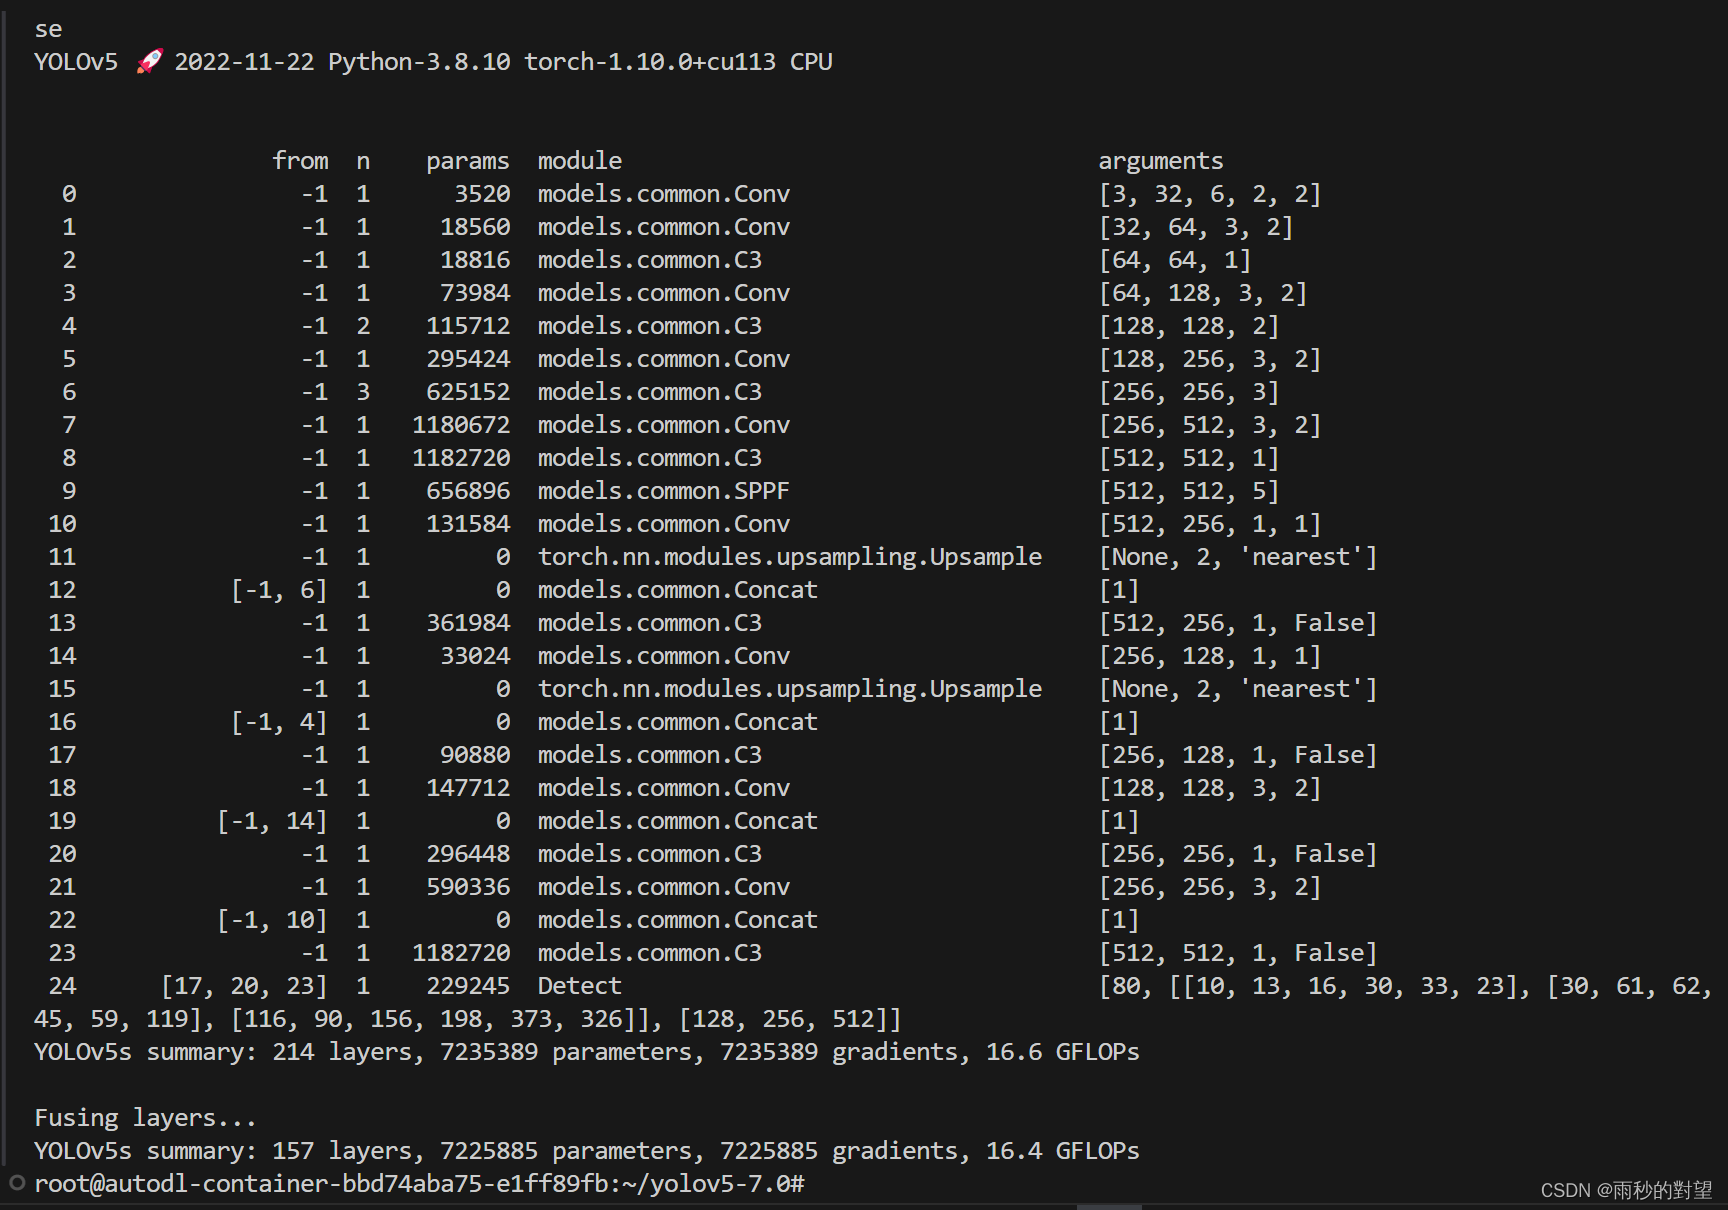Click the params value 3520 in row 0
1728x1210 pixels.
[482, 194]
